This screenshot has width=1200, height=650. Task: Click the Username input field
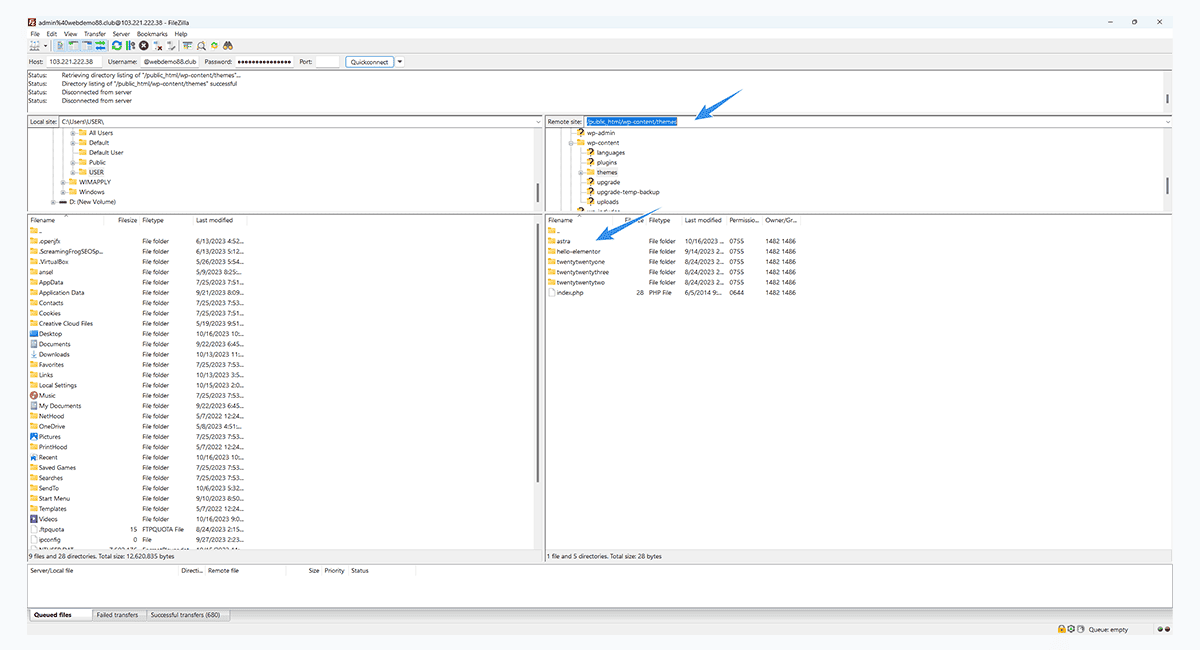coord(170,62)
